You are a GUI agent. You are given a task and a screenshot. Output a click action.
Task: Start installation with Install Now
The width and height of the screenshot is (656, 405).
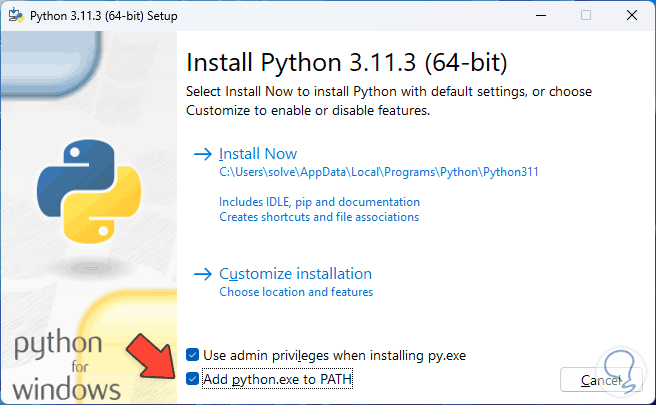(258, 154)
